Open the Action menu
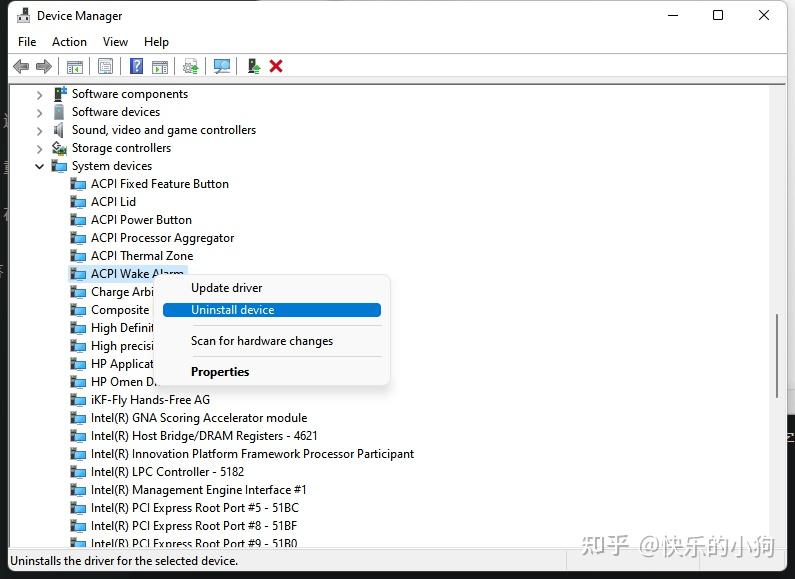The image size is (795, 579). 69,42
